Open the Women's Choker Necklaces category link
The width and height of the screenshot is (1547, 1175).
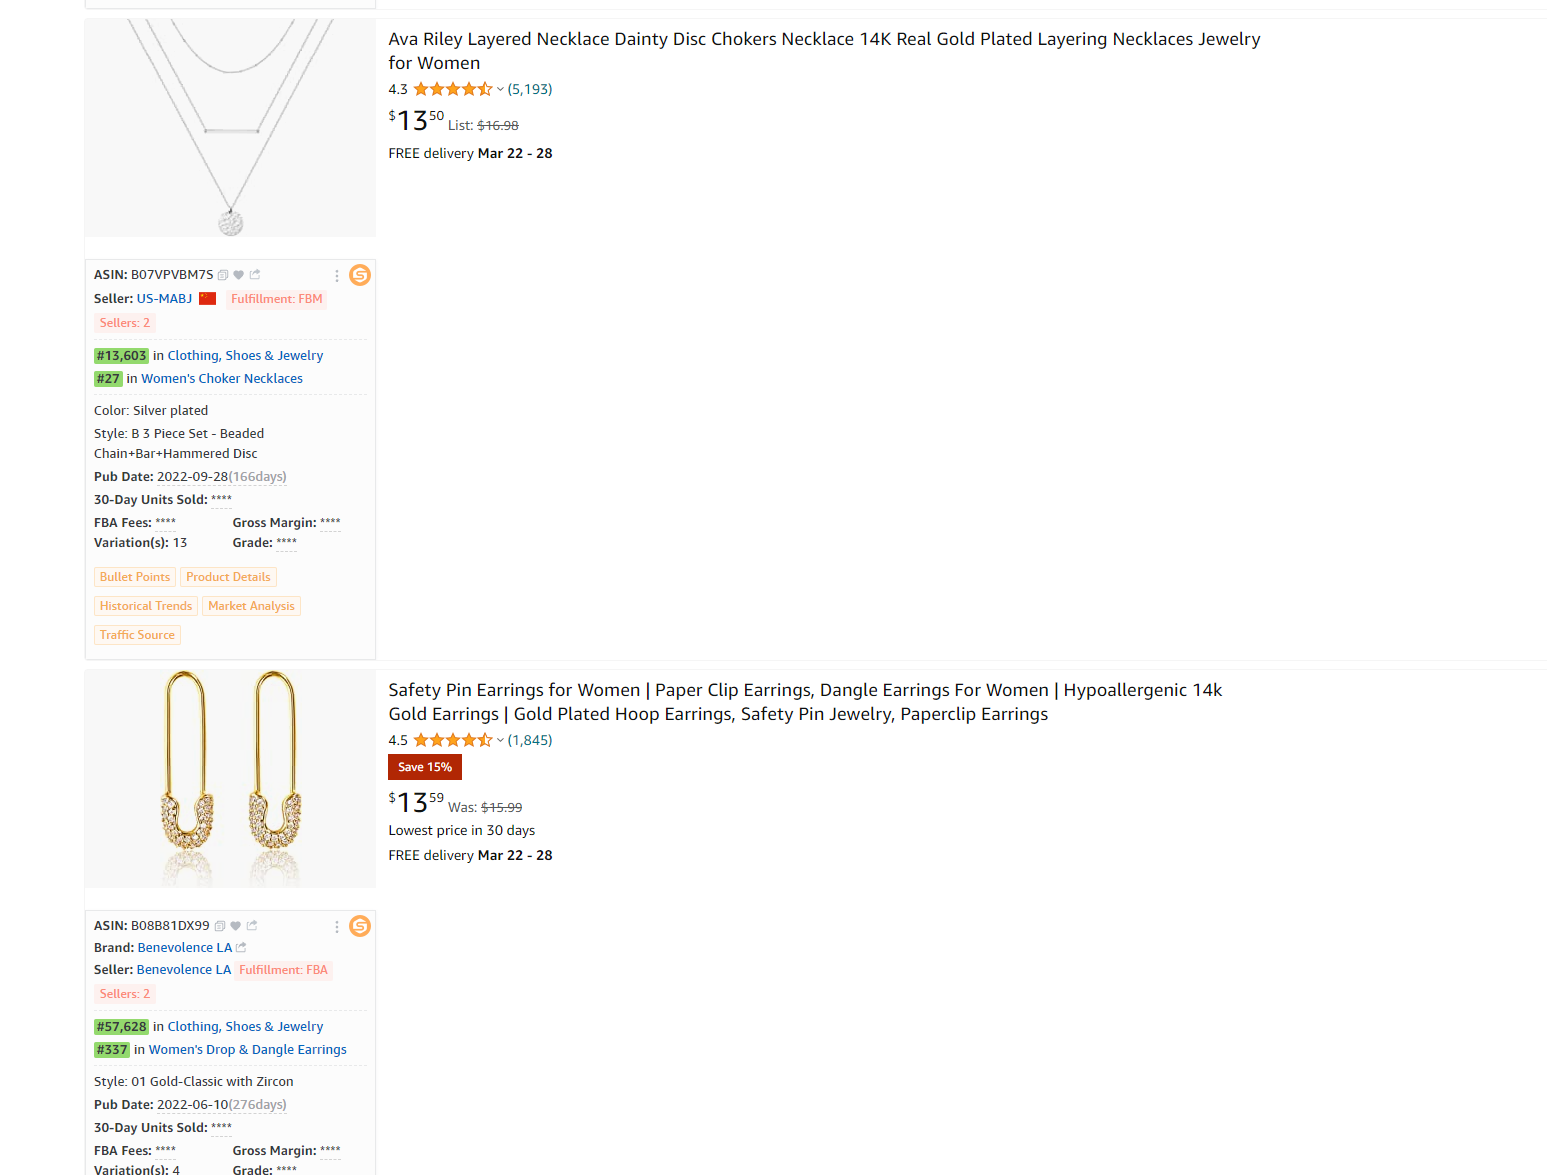point(222,379)
